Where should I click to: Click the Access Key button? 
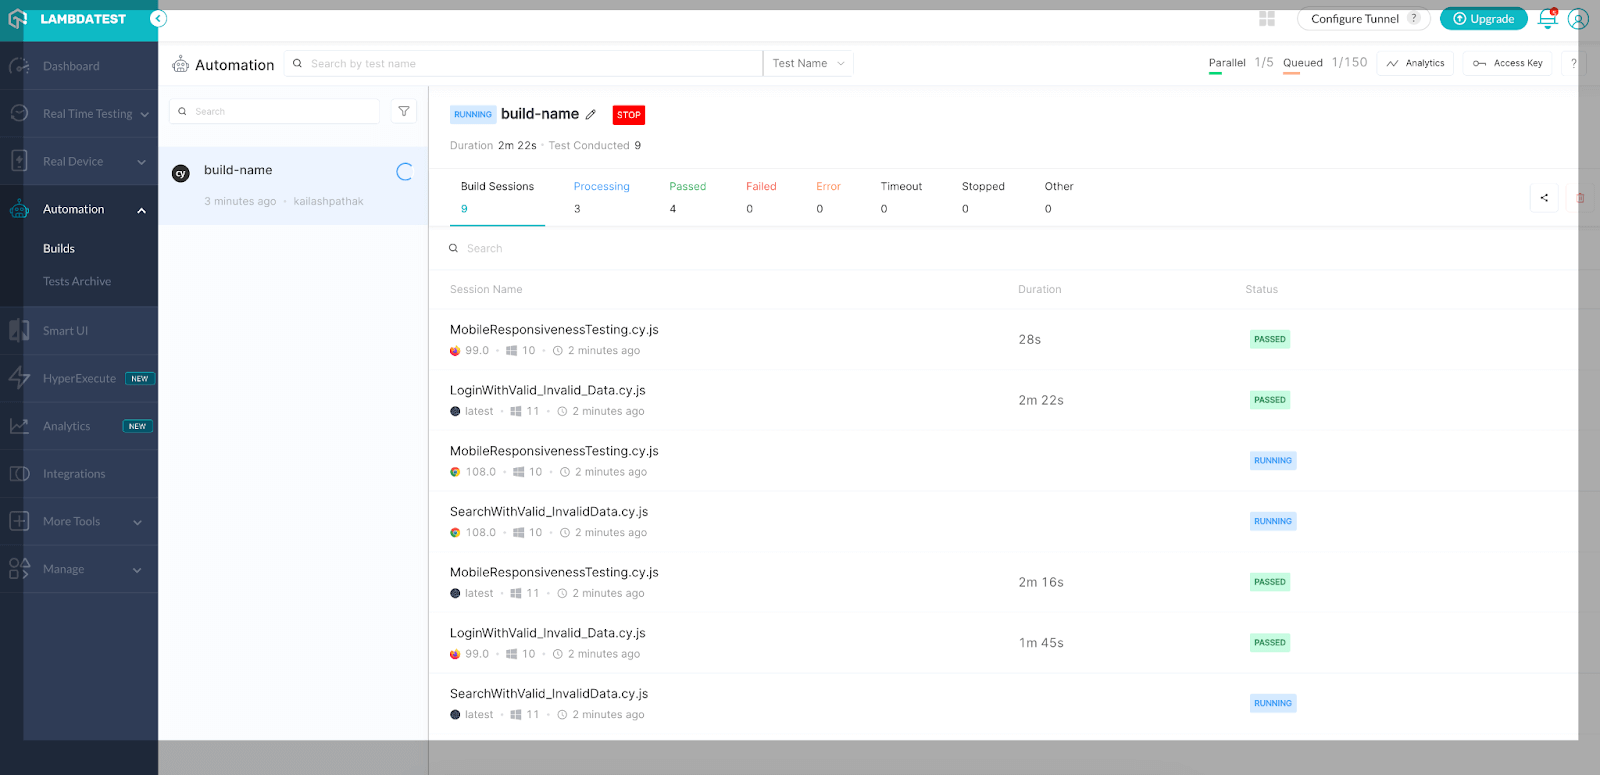1508,63
